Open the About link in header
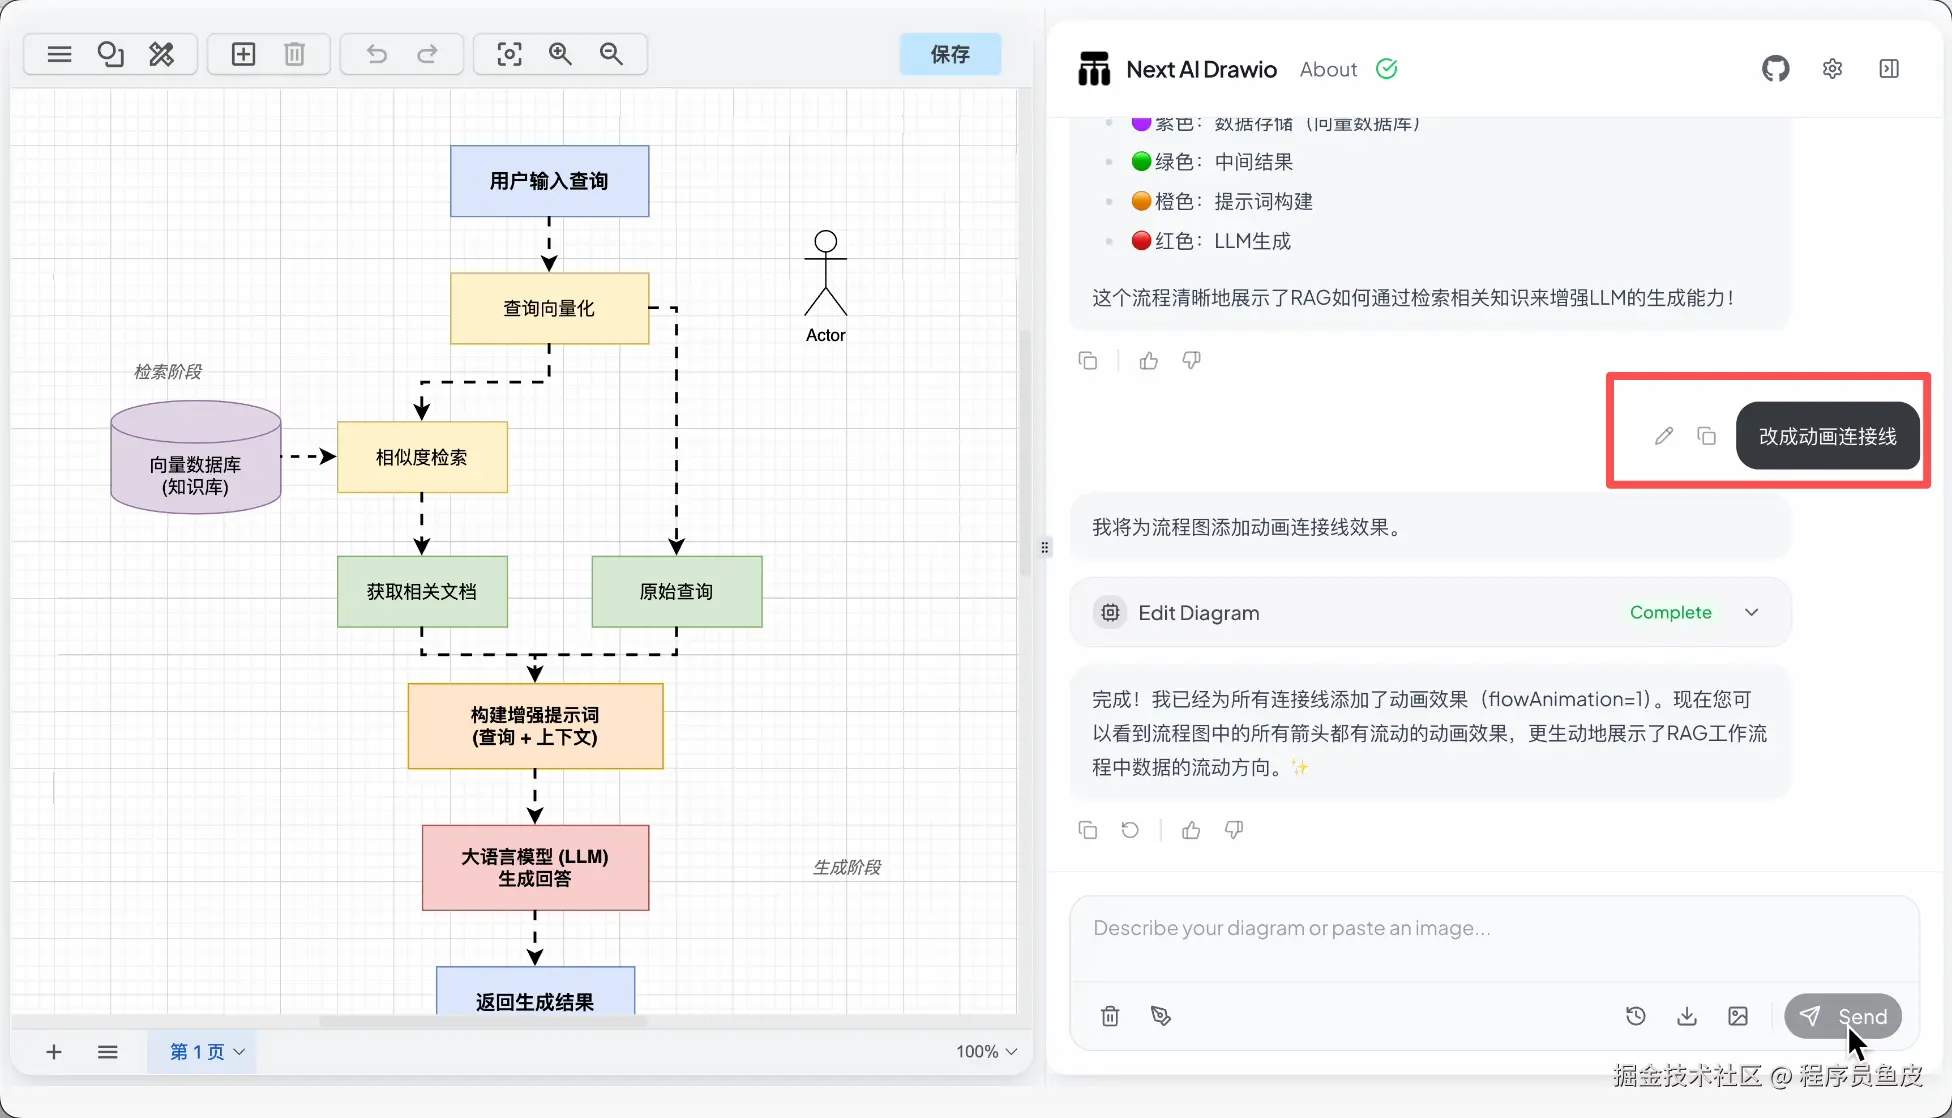 1328,69
